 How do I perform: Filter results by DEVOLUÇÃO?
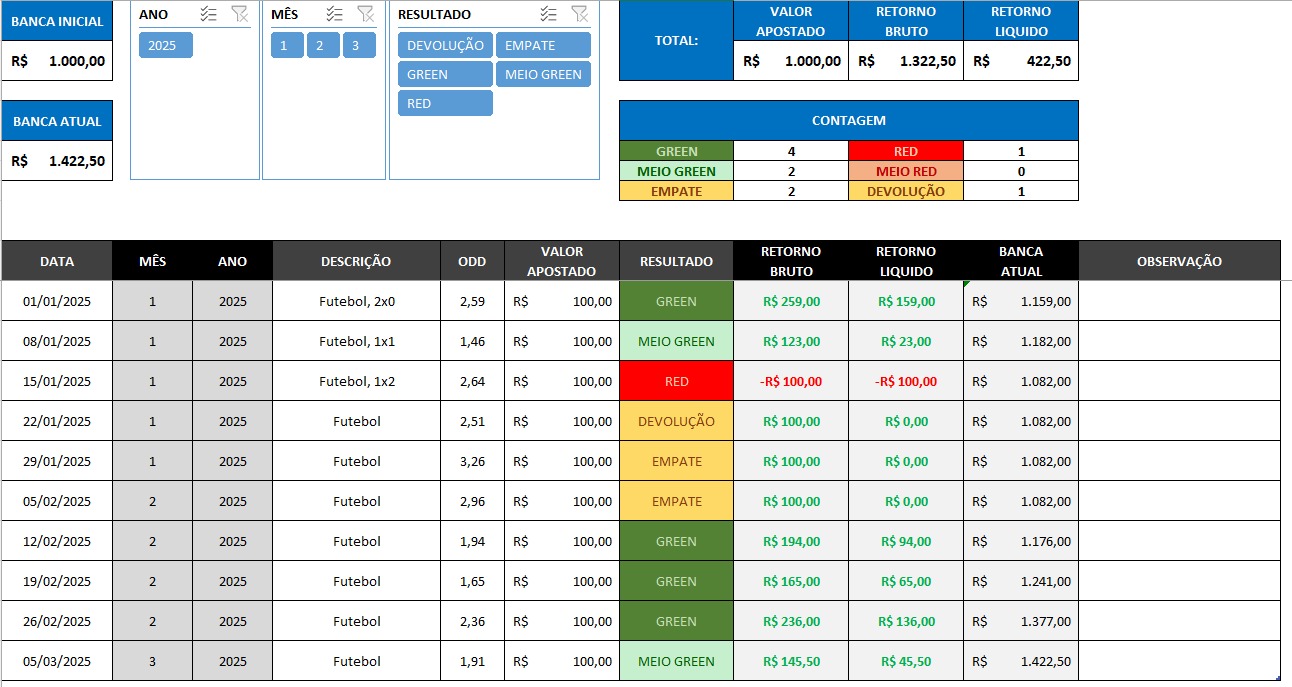pos(445,45)
